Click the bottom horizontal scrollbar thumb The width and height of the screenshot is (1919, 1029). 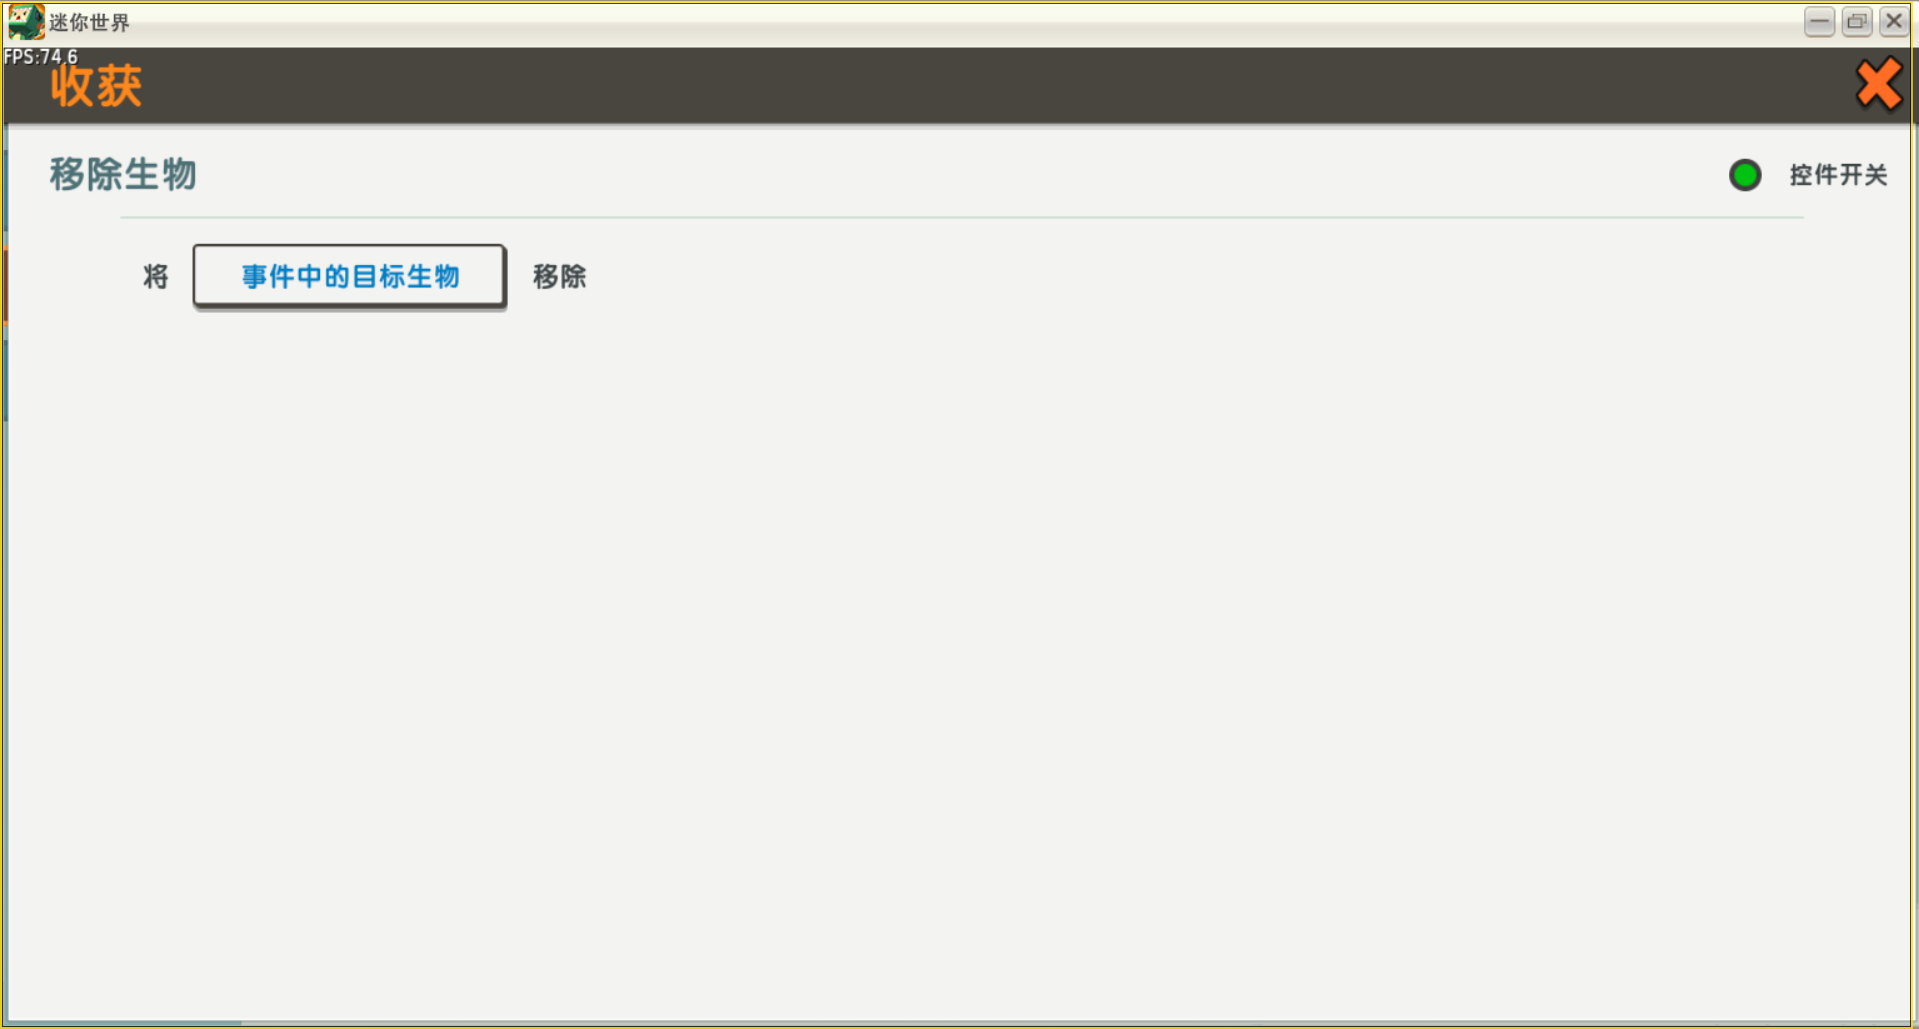tap(124, 1023)
